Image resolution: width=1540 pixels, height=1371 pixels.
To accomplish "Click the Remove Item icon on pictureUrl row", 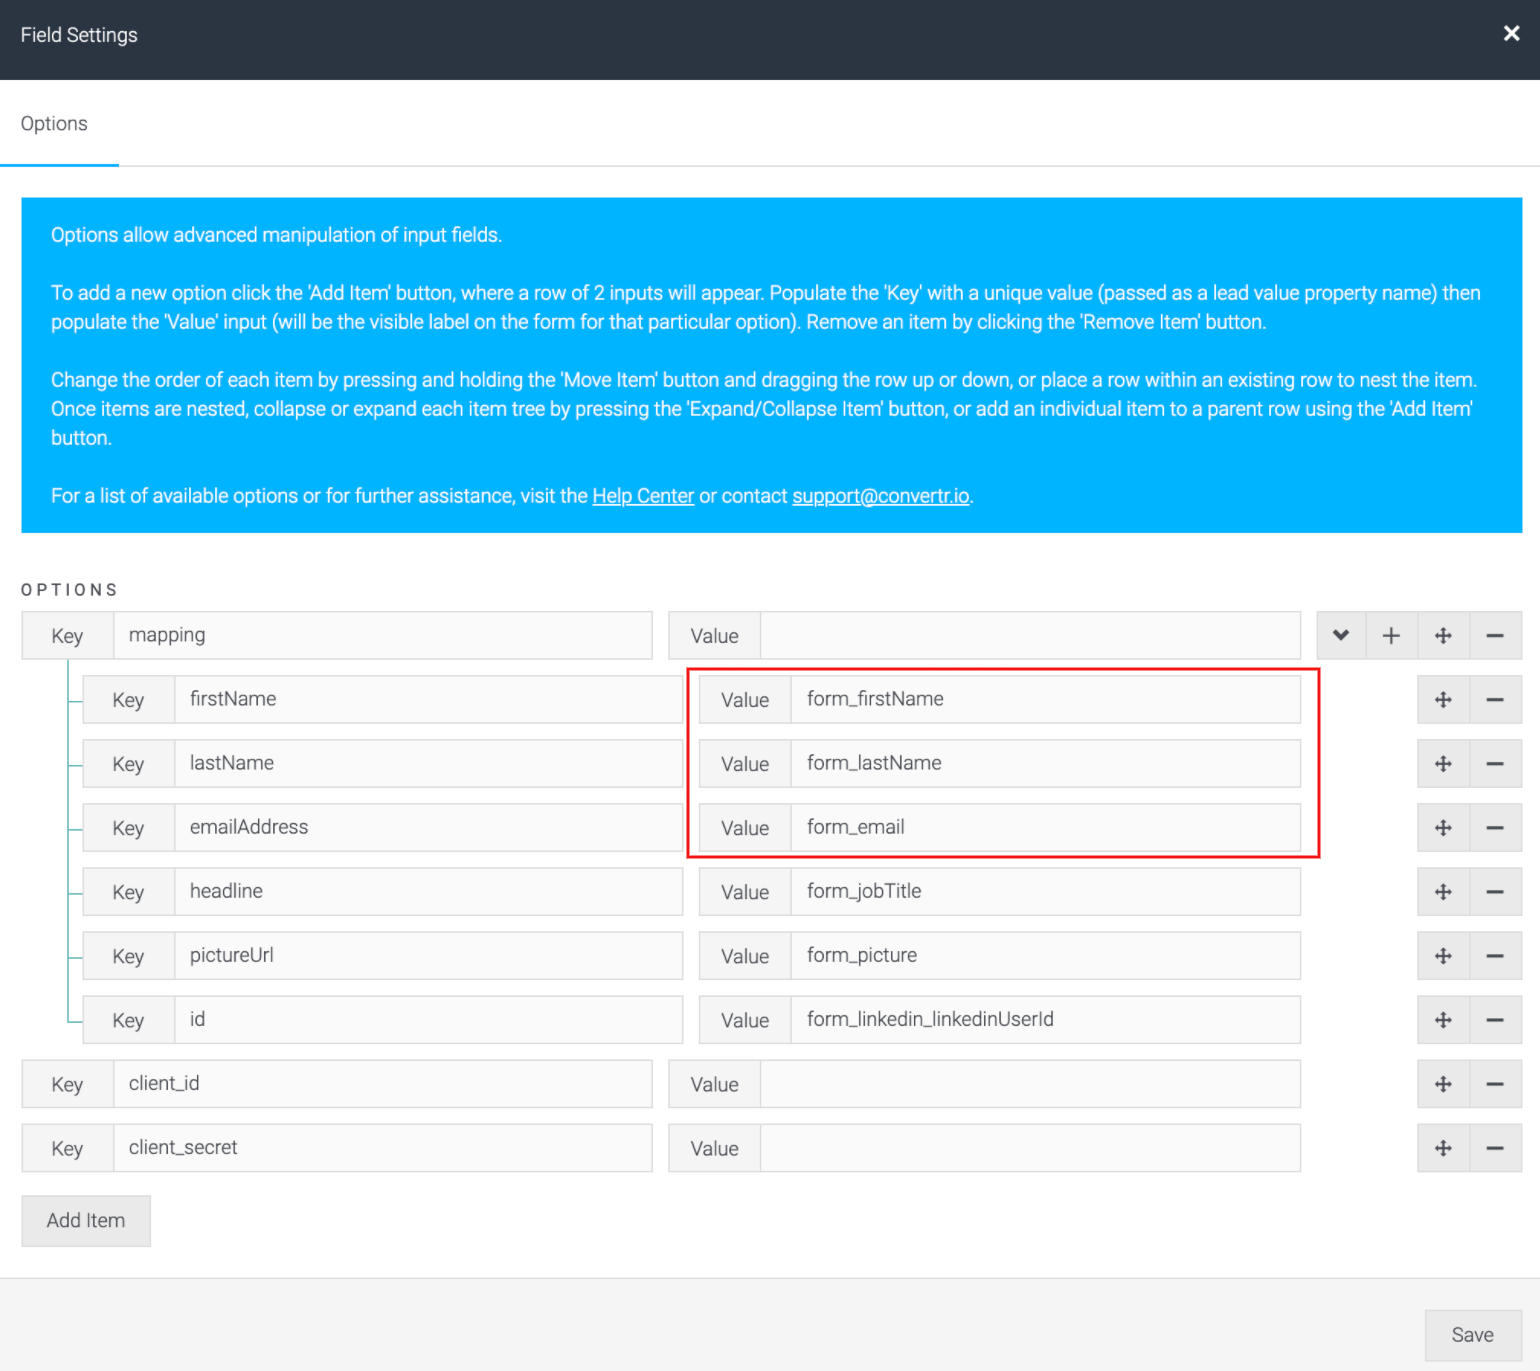I will (x=1495, y=955).
